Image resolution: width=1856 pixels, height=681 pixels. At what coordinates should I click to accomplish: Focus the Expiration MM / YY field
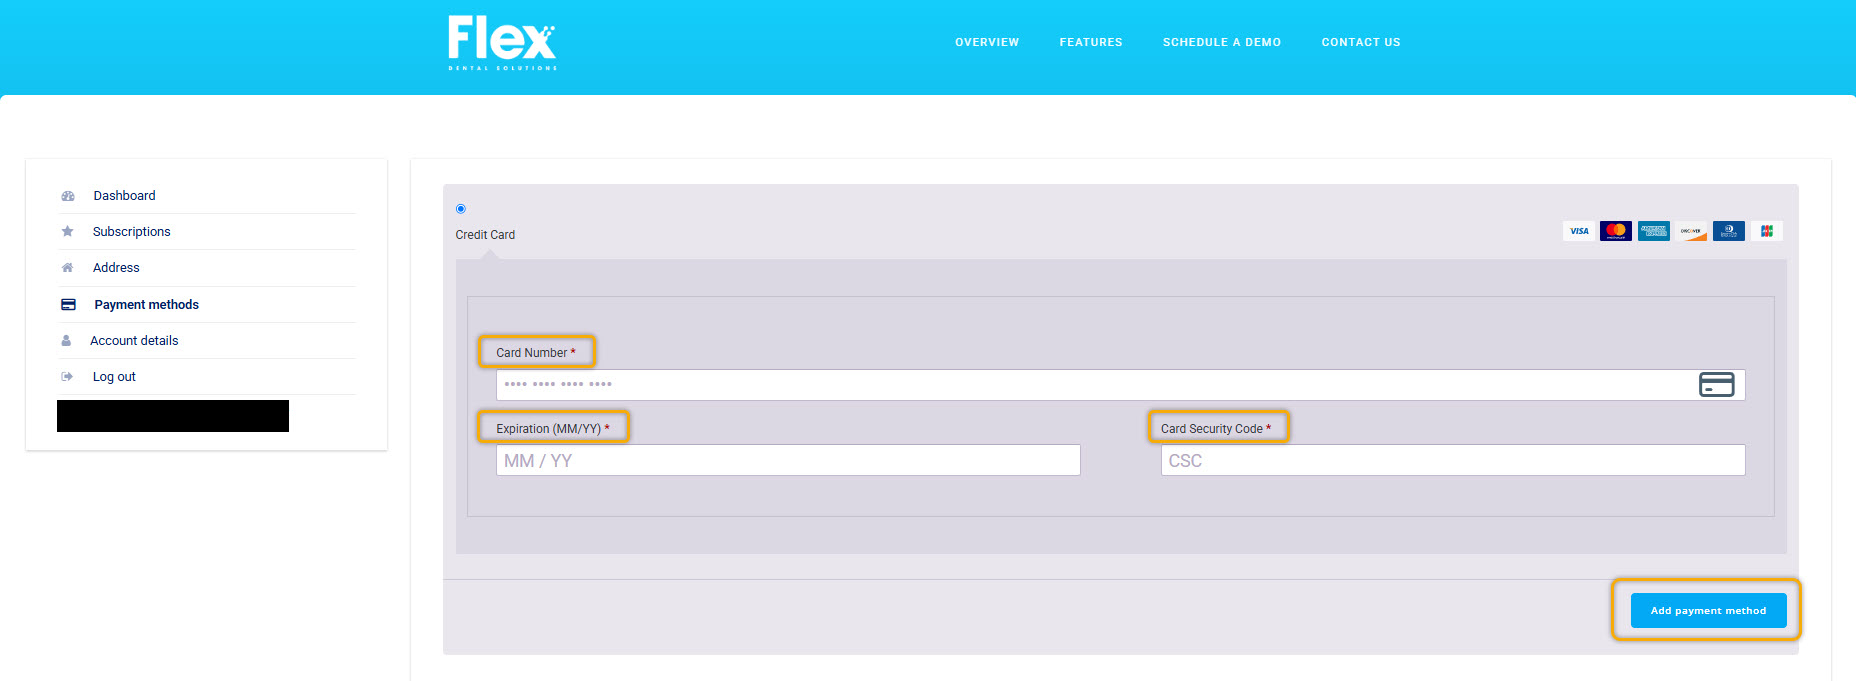[788, 460]
